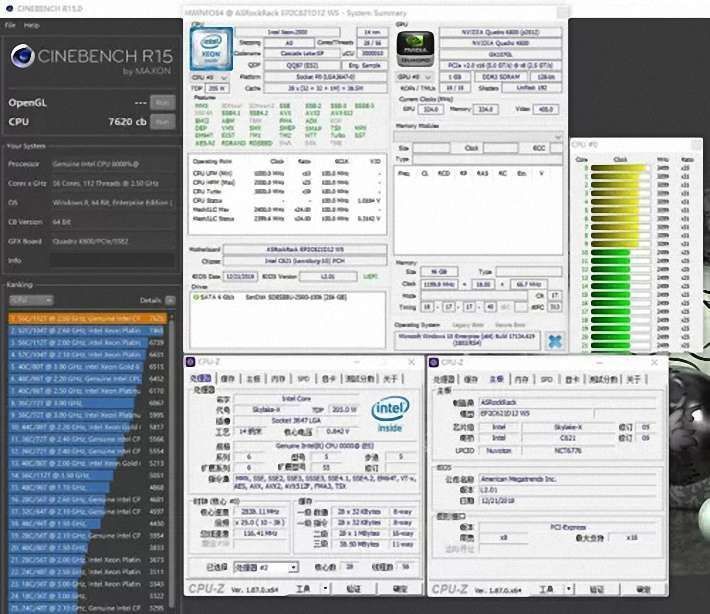Click the 确定 button in right CPU-Z
The image size is (710, 614).
[x=643, y=589]
